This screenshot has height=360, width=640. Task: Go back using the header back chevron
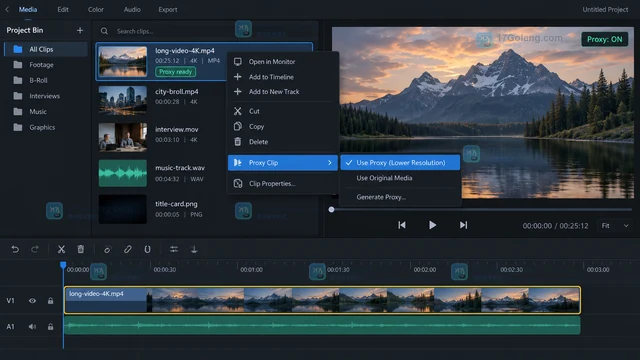7,9
